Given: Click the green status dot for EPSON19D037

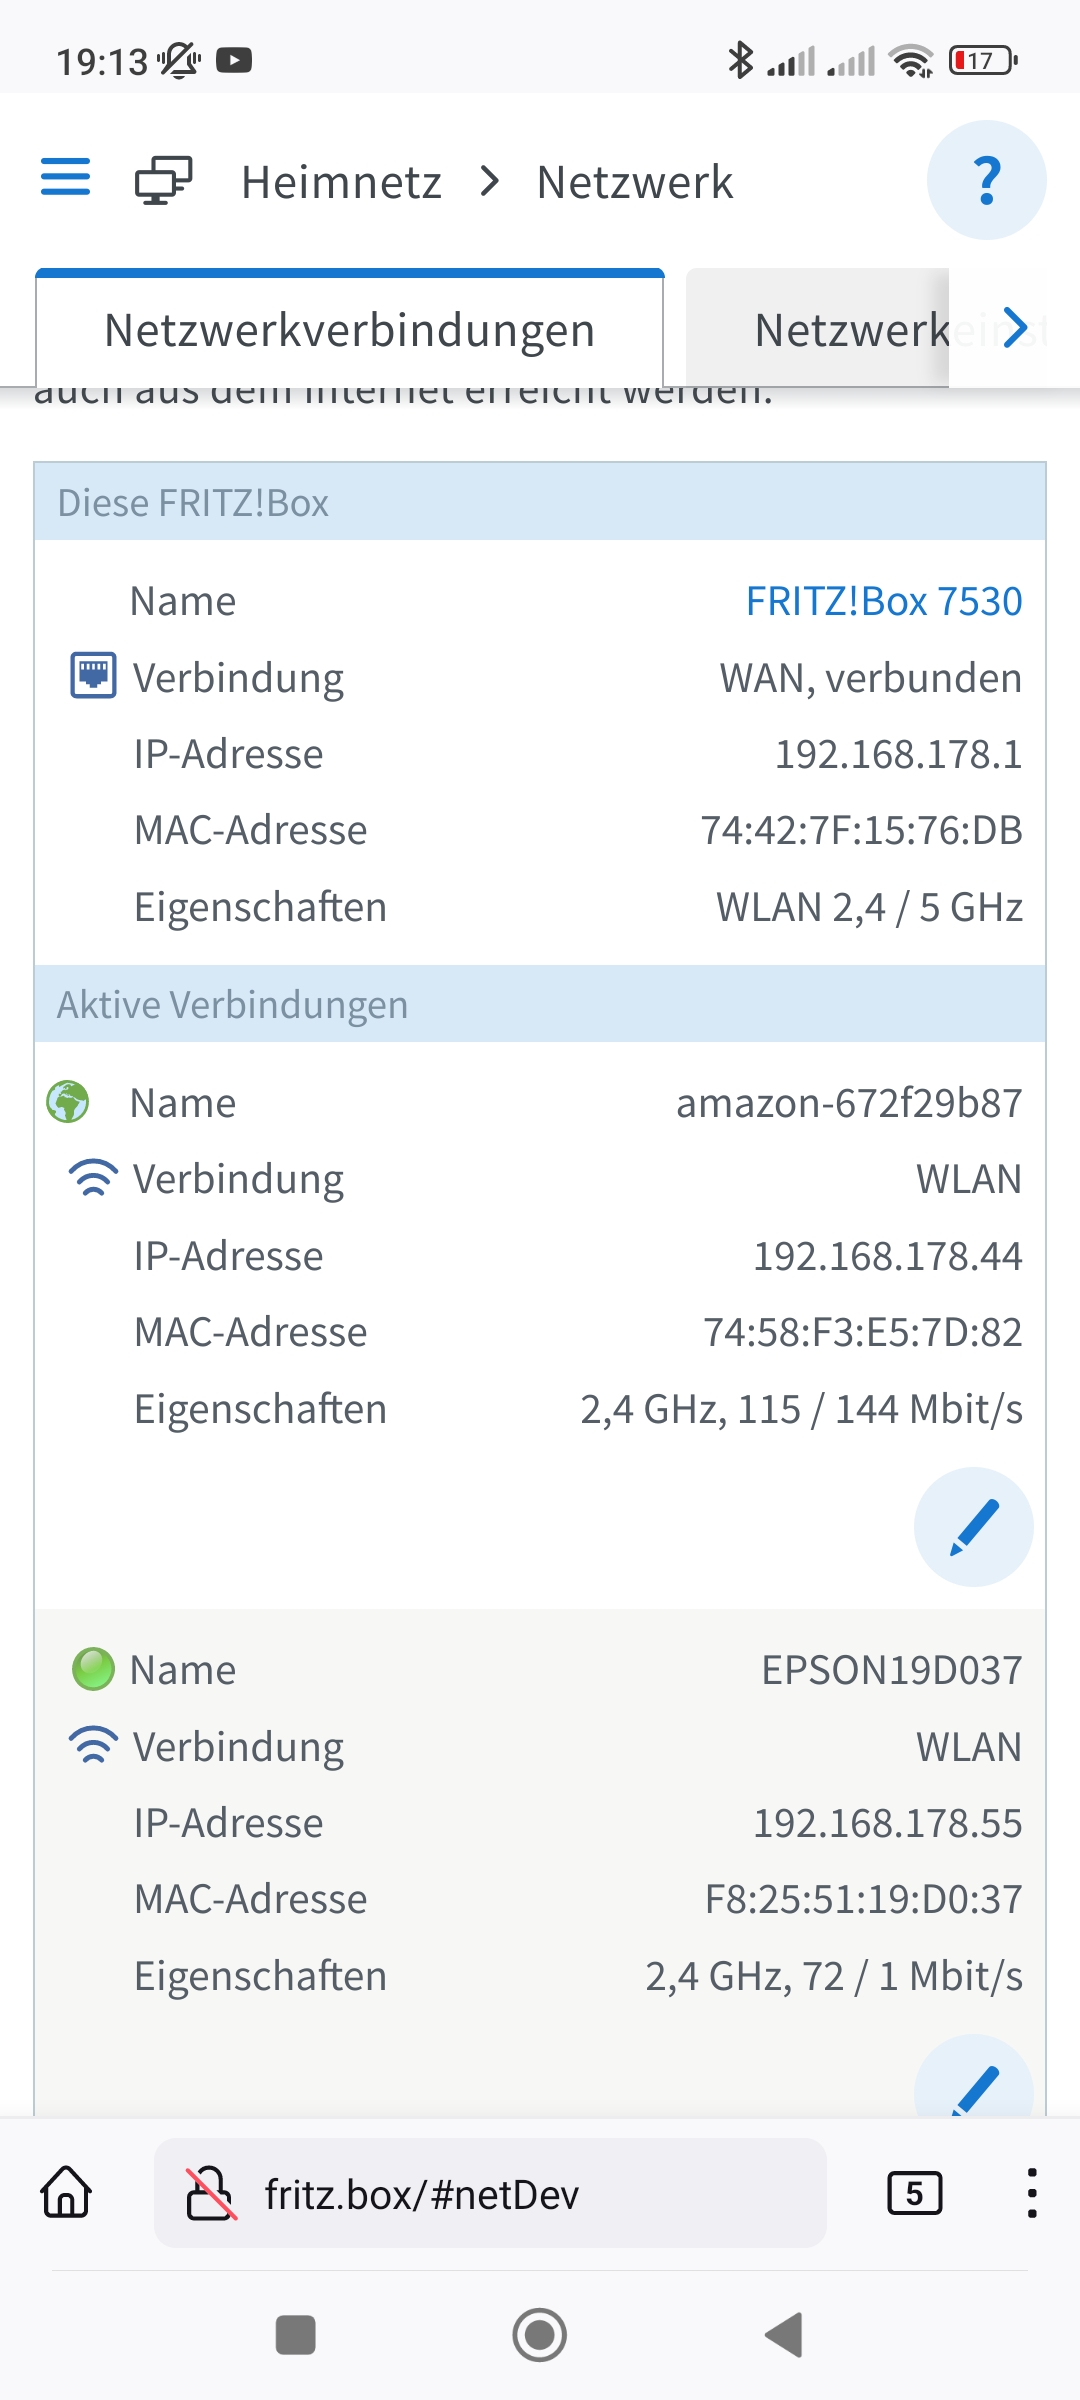Looking at the screenshot, I should coord(93,1668).
